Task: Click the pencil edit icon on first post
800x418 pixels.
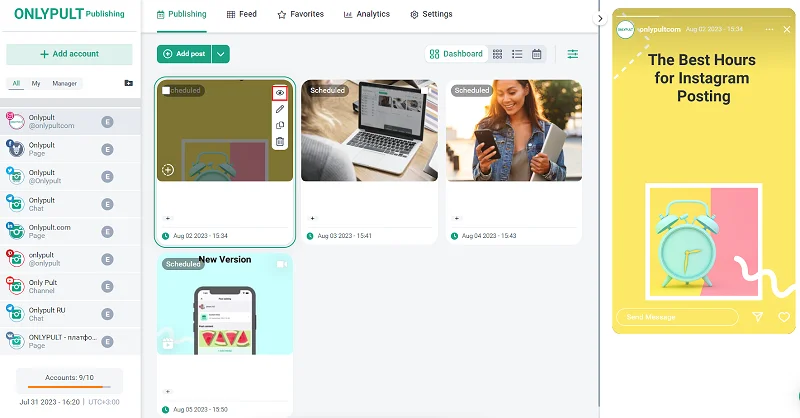Action: pyautogui.click(x=280, y=108)
